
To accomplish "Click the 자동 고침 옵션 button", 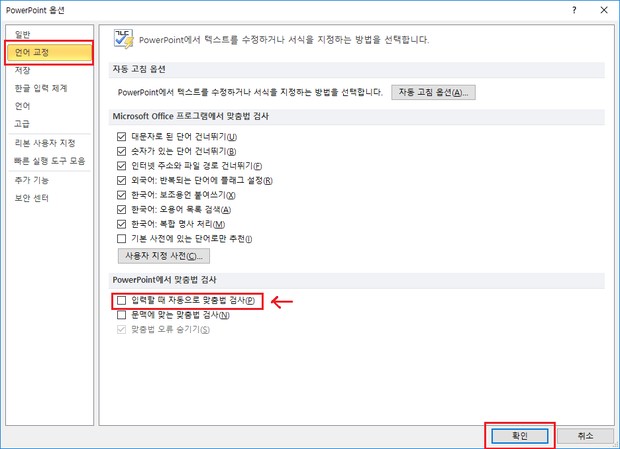I will [x=433, y=92].
